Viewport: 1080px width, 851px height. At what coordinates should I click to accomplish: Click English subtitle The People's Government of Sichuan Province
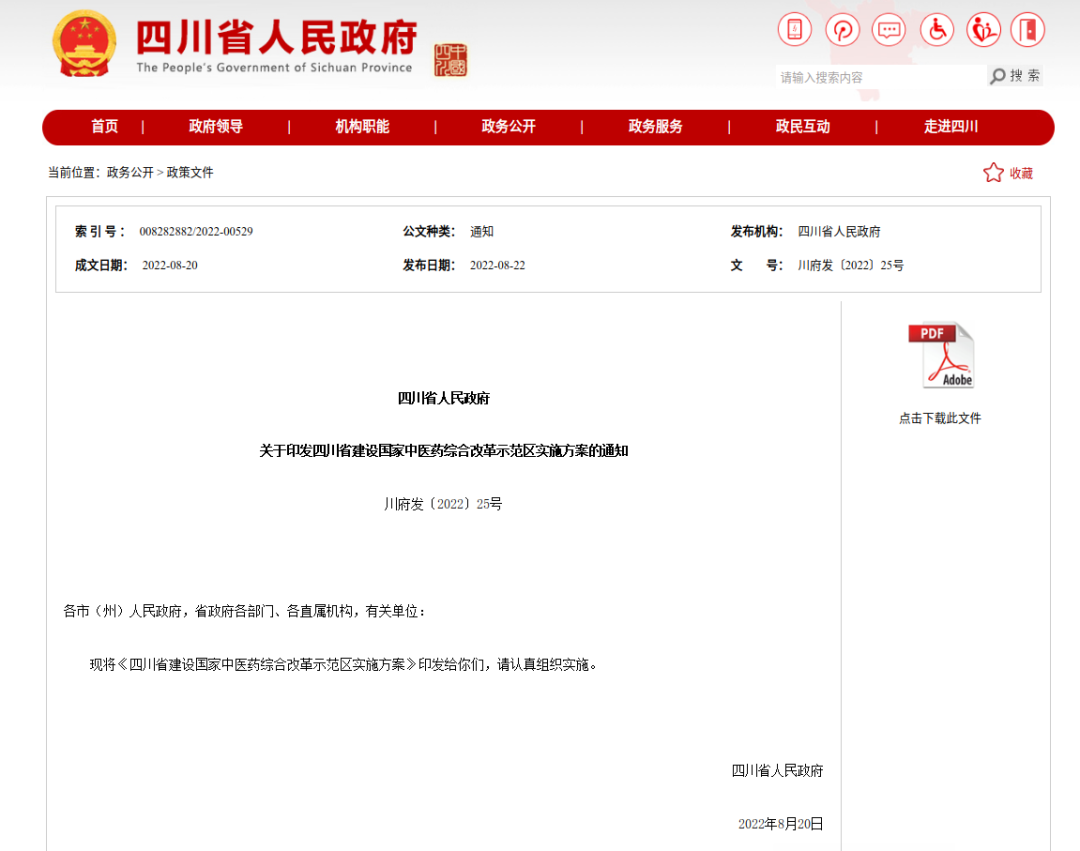(x=274, y=67)
